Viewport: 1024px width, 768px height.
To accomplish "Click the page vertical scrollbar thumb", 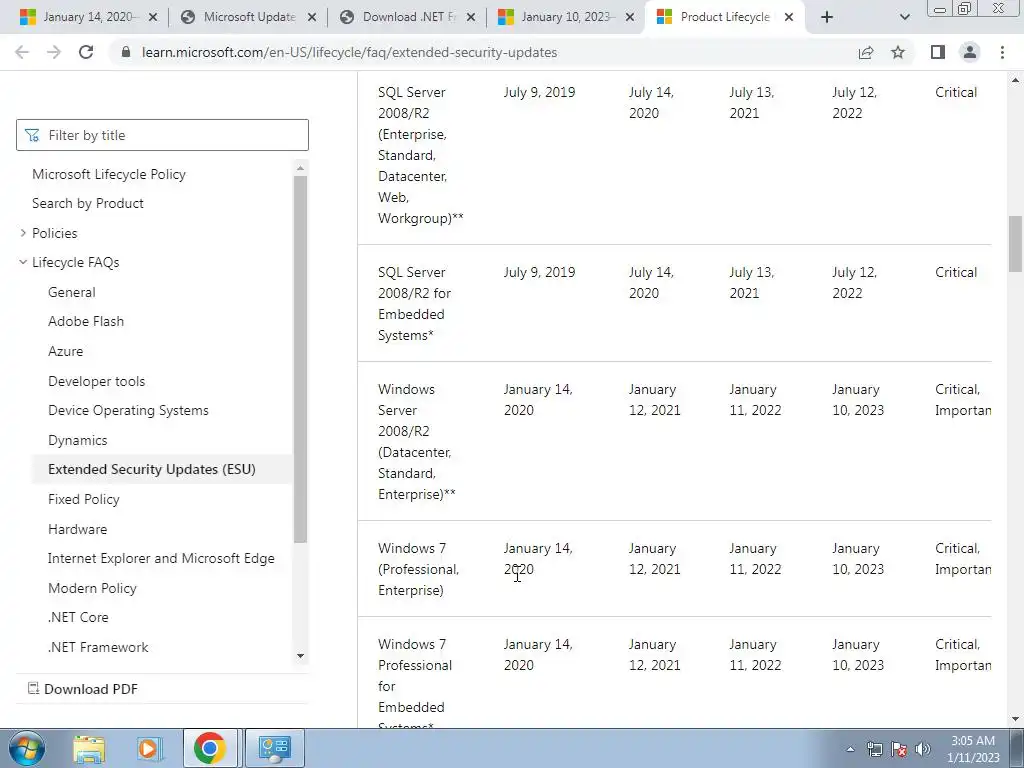I will click(1016, 244).
